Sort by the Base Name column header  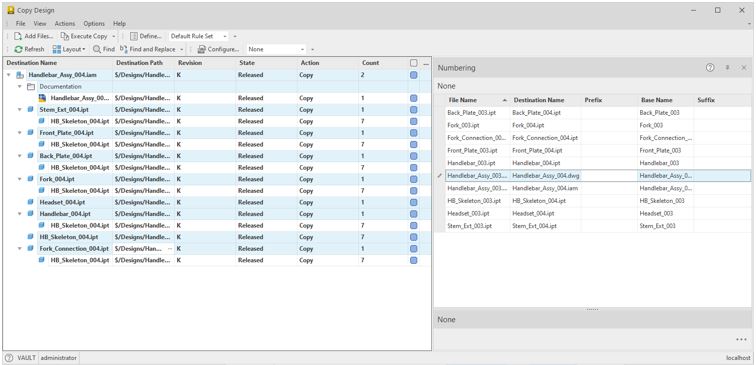coord(665,100)
